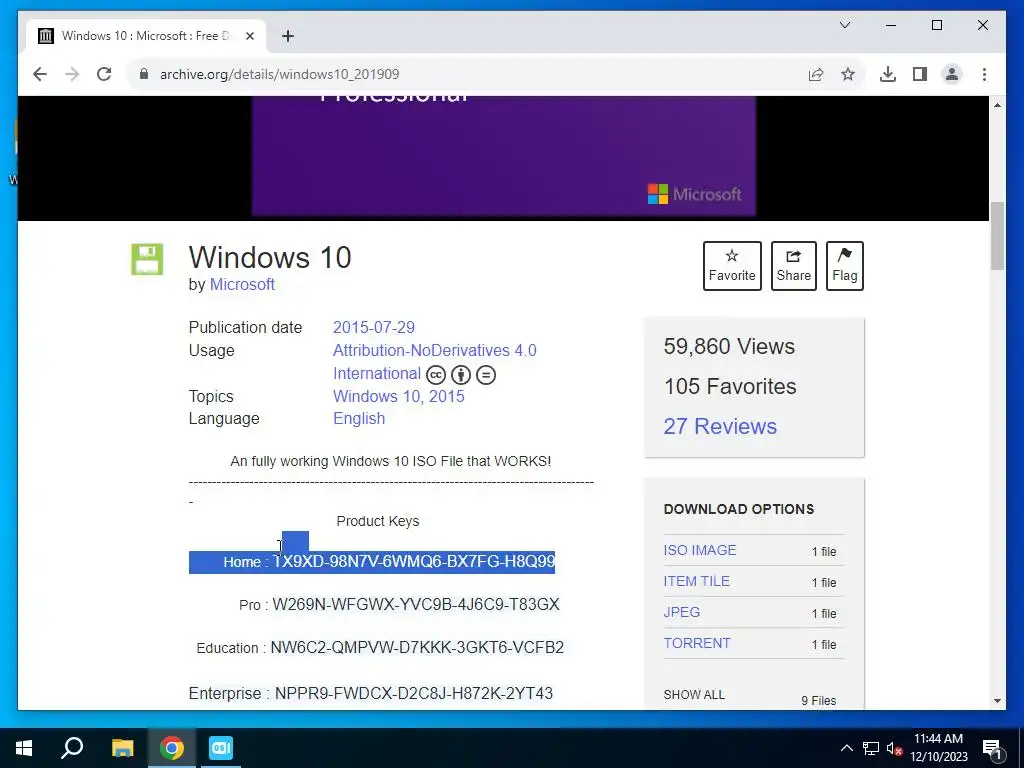Open the Microsoft creator link
Viewport: 1024px width, 768px height.
(x=242, y=285)
